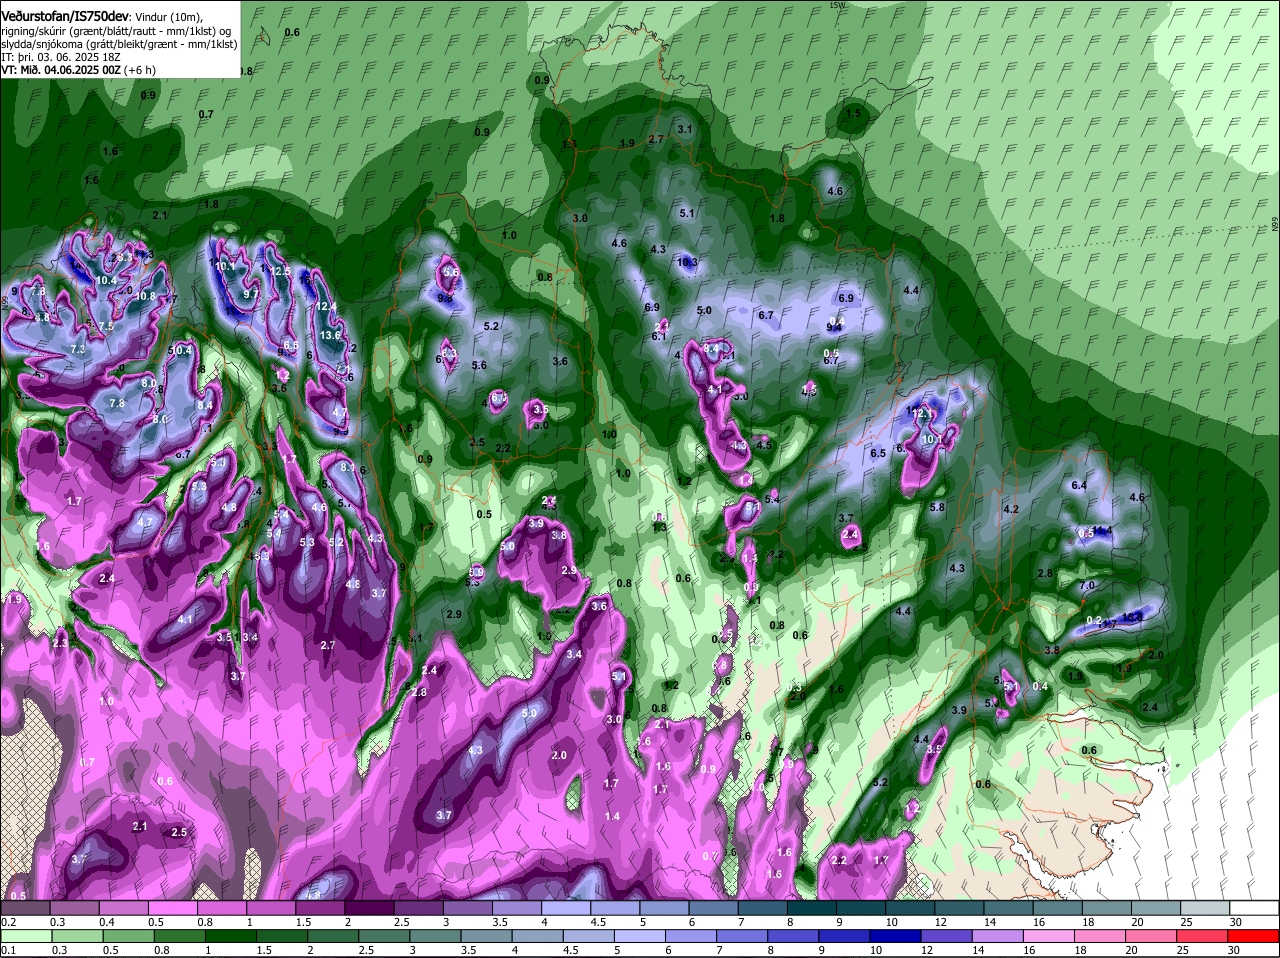Select the snow scale swatch between 8 and 9
This screenshot has height=958, width=1280.
click(811, 908)
